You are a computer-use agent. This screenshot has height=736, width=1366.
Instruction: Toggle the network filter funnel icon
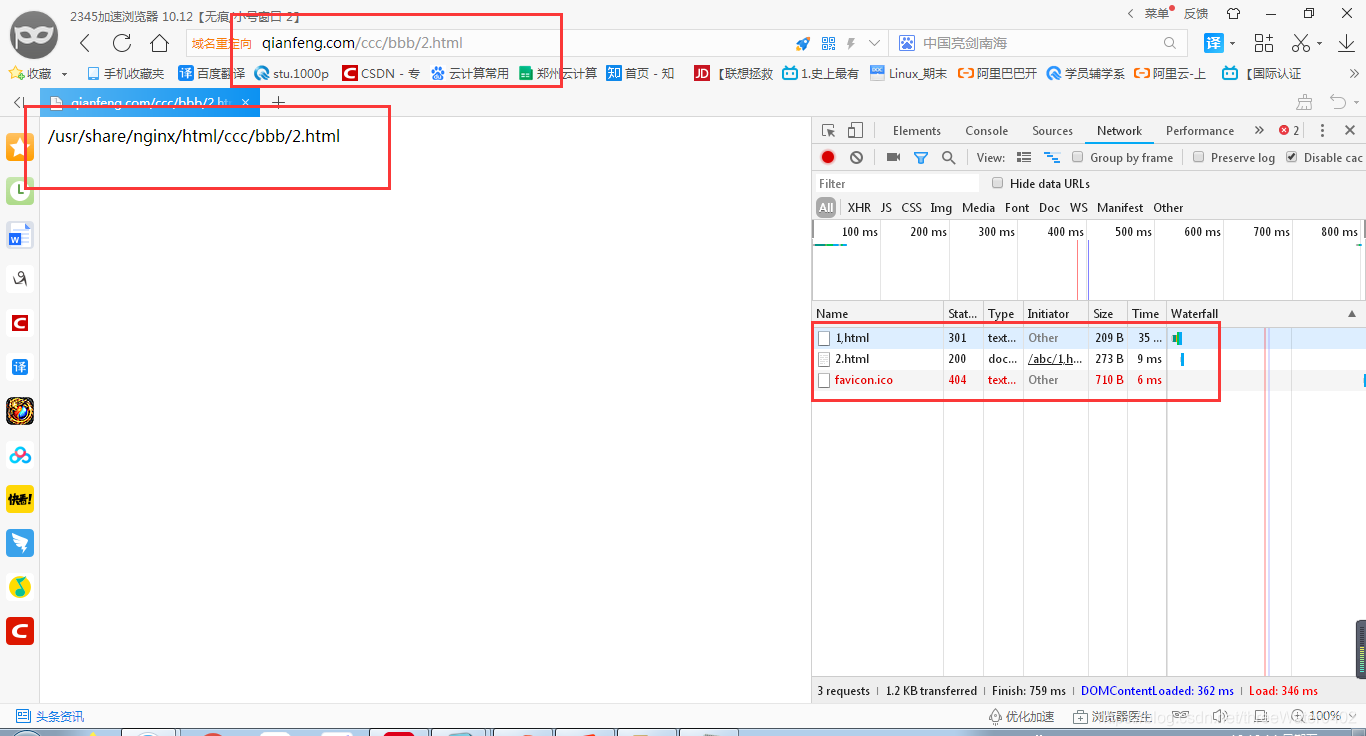click(921, 157)
